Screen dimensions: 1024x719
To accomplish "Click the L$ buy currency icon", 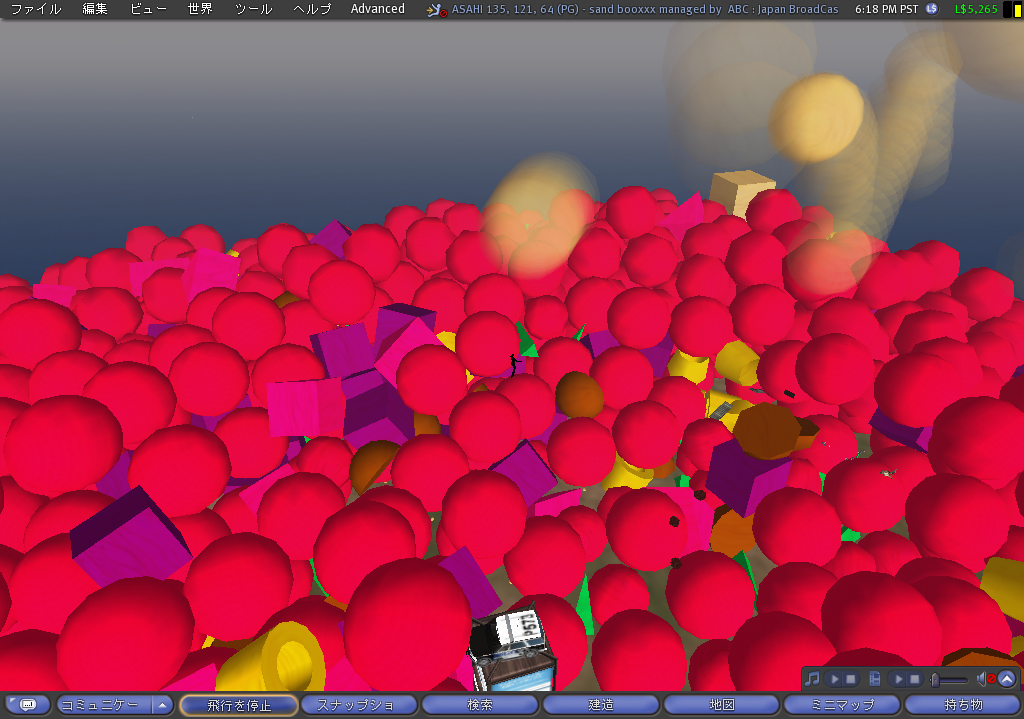I will click(x=932, y=9).
